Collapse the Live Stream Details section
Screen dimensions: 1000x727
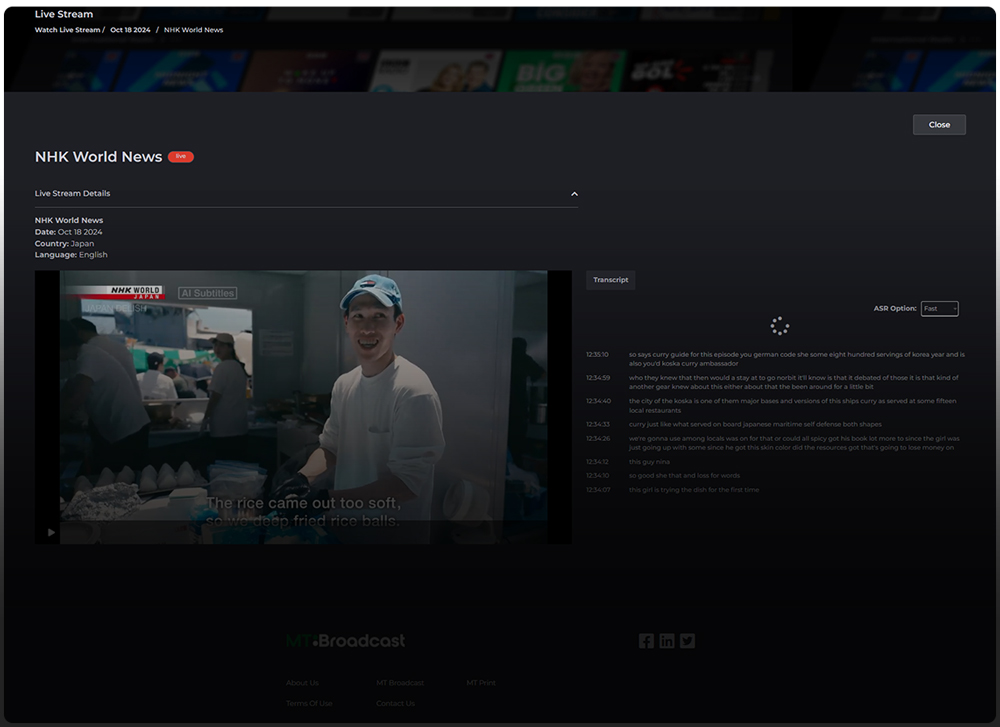(574, 193)
